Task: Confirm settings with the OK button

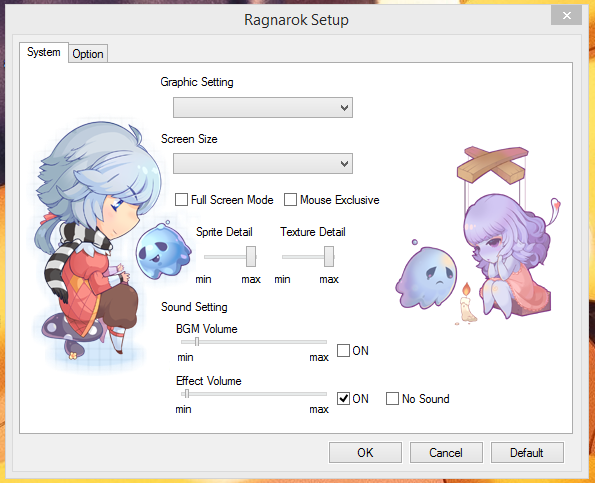Action: pyautogui.click(x=365, y=452)
